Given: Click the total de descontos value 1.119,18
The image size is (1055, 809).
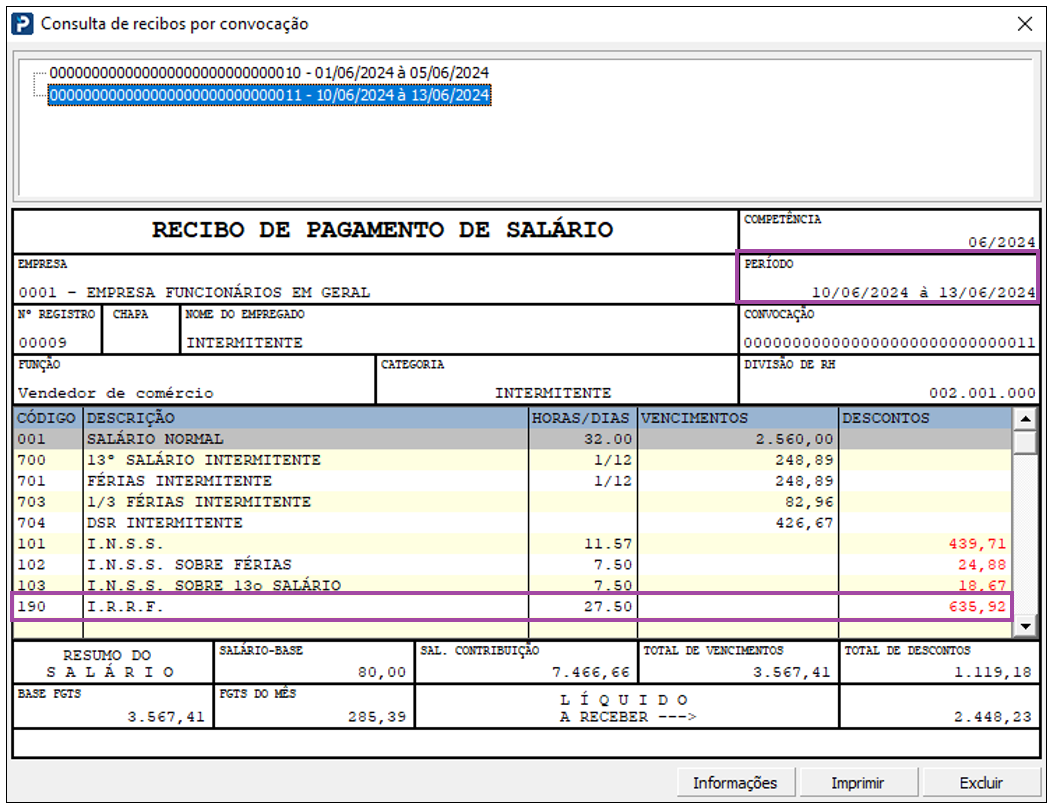Looking at the screenshot, I should point(992,672).
